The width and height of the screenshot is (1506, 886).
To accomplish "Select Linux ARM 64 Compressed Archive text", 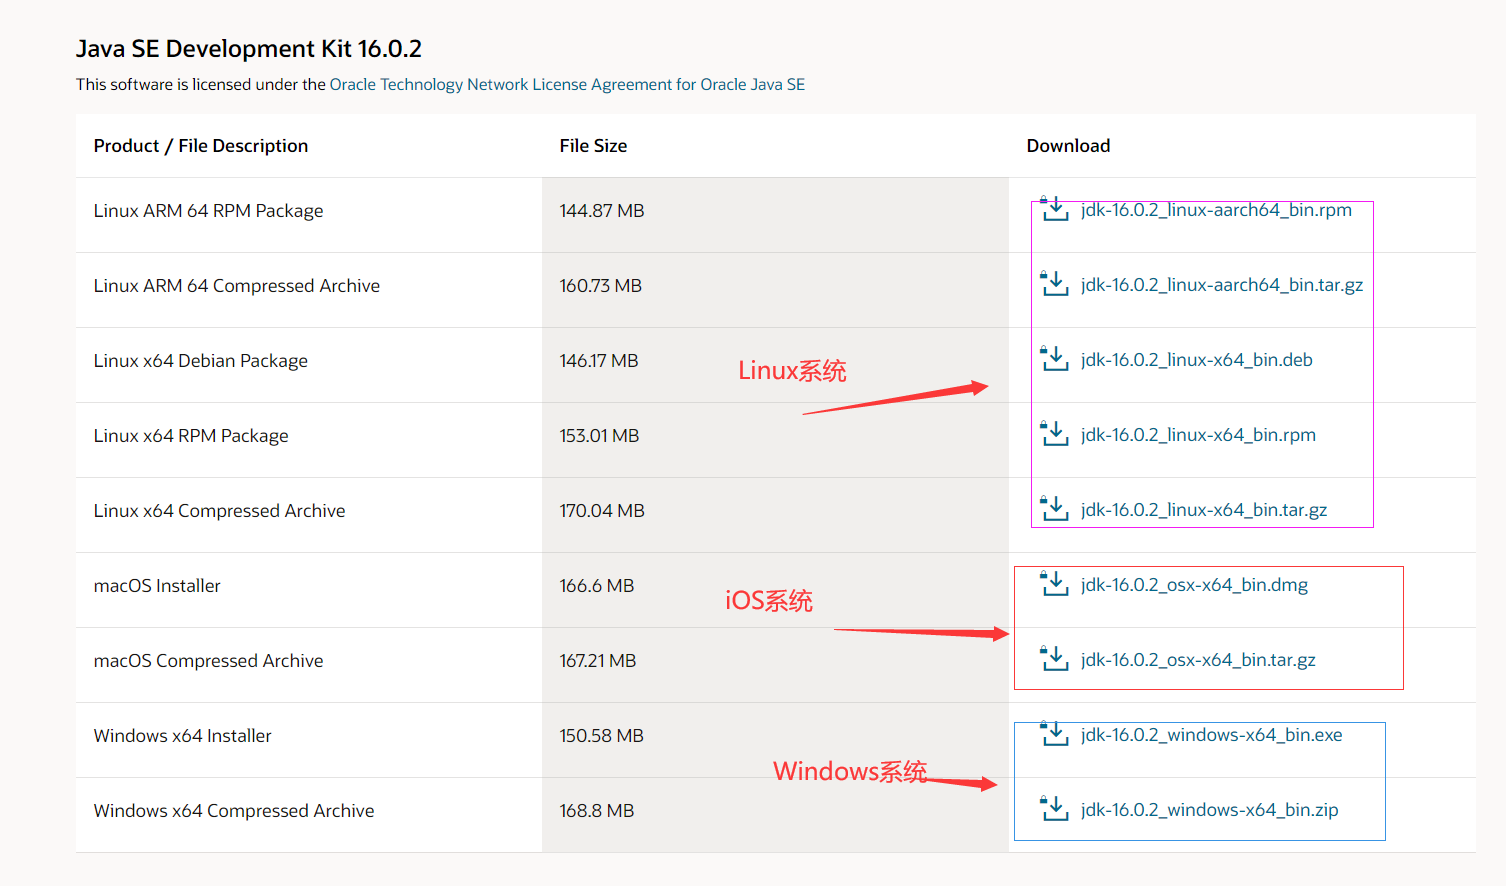I will 237,286.
